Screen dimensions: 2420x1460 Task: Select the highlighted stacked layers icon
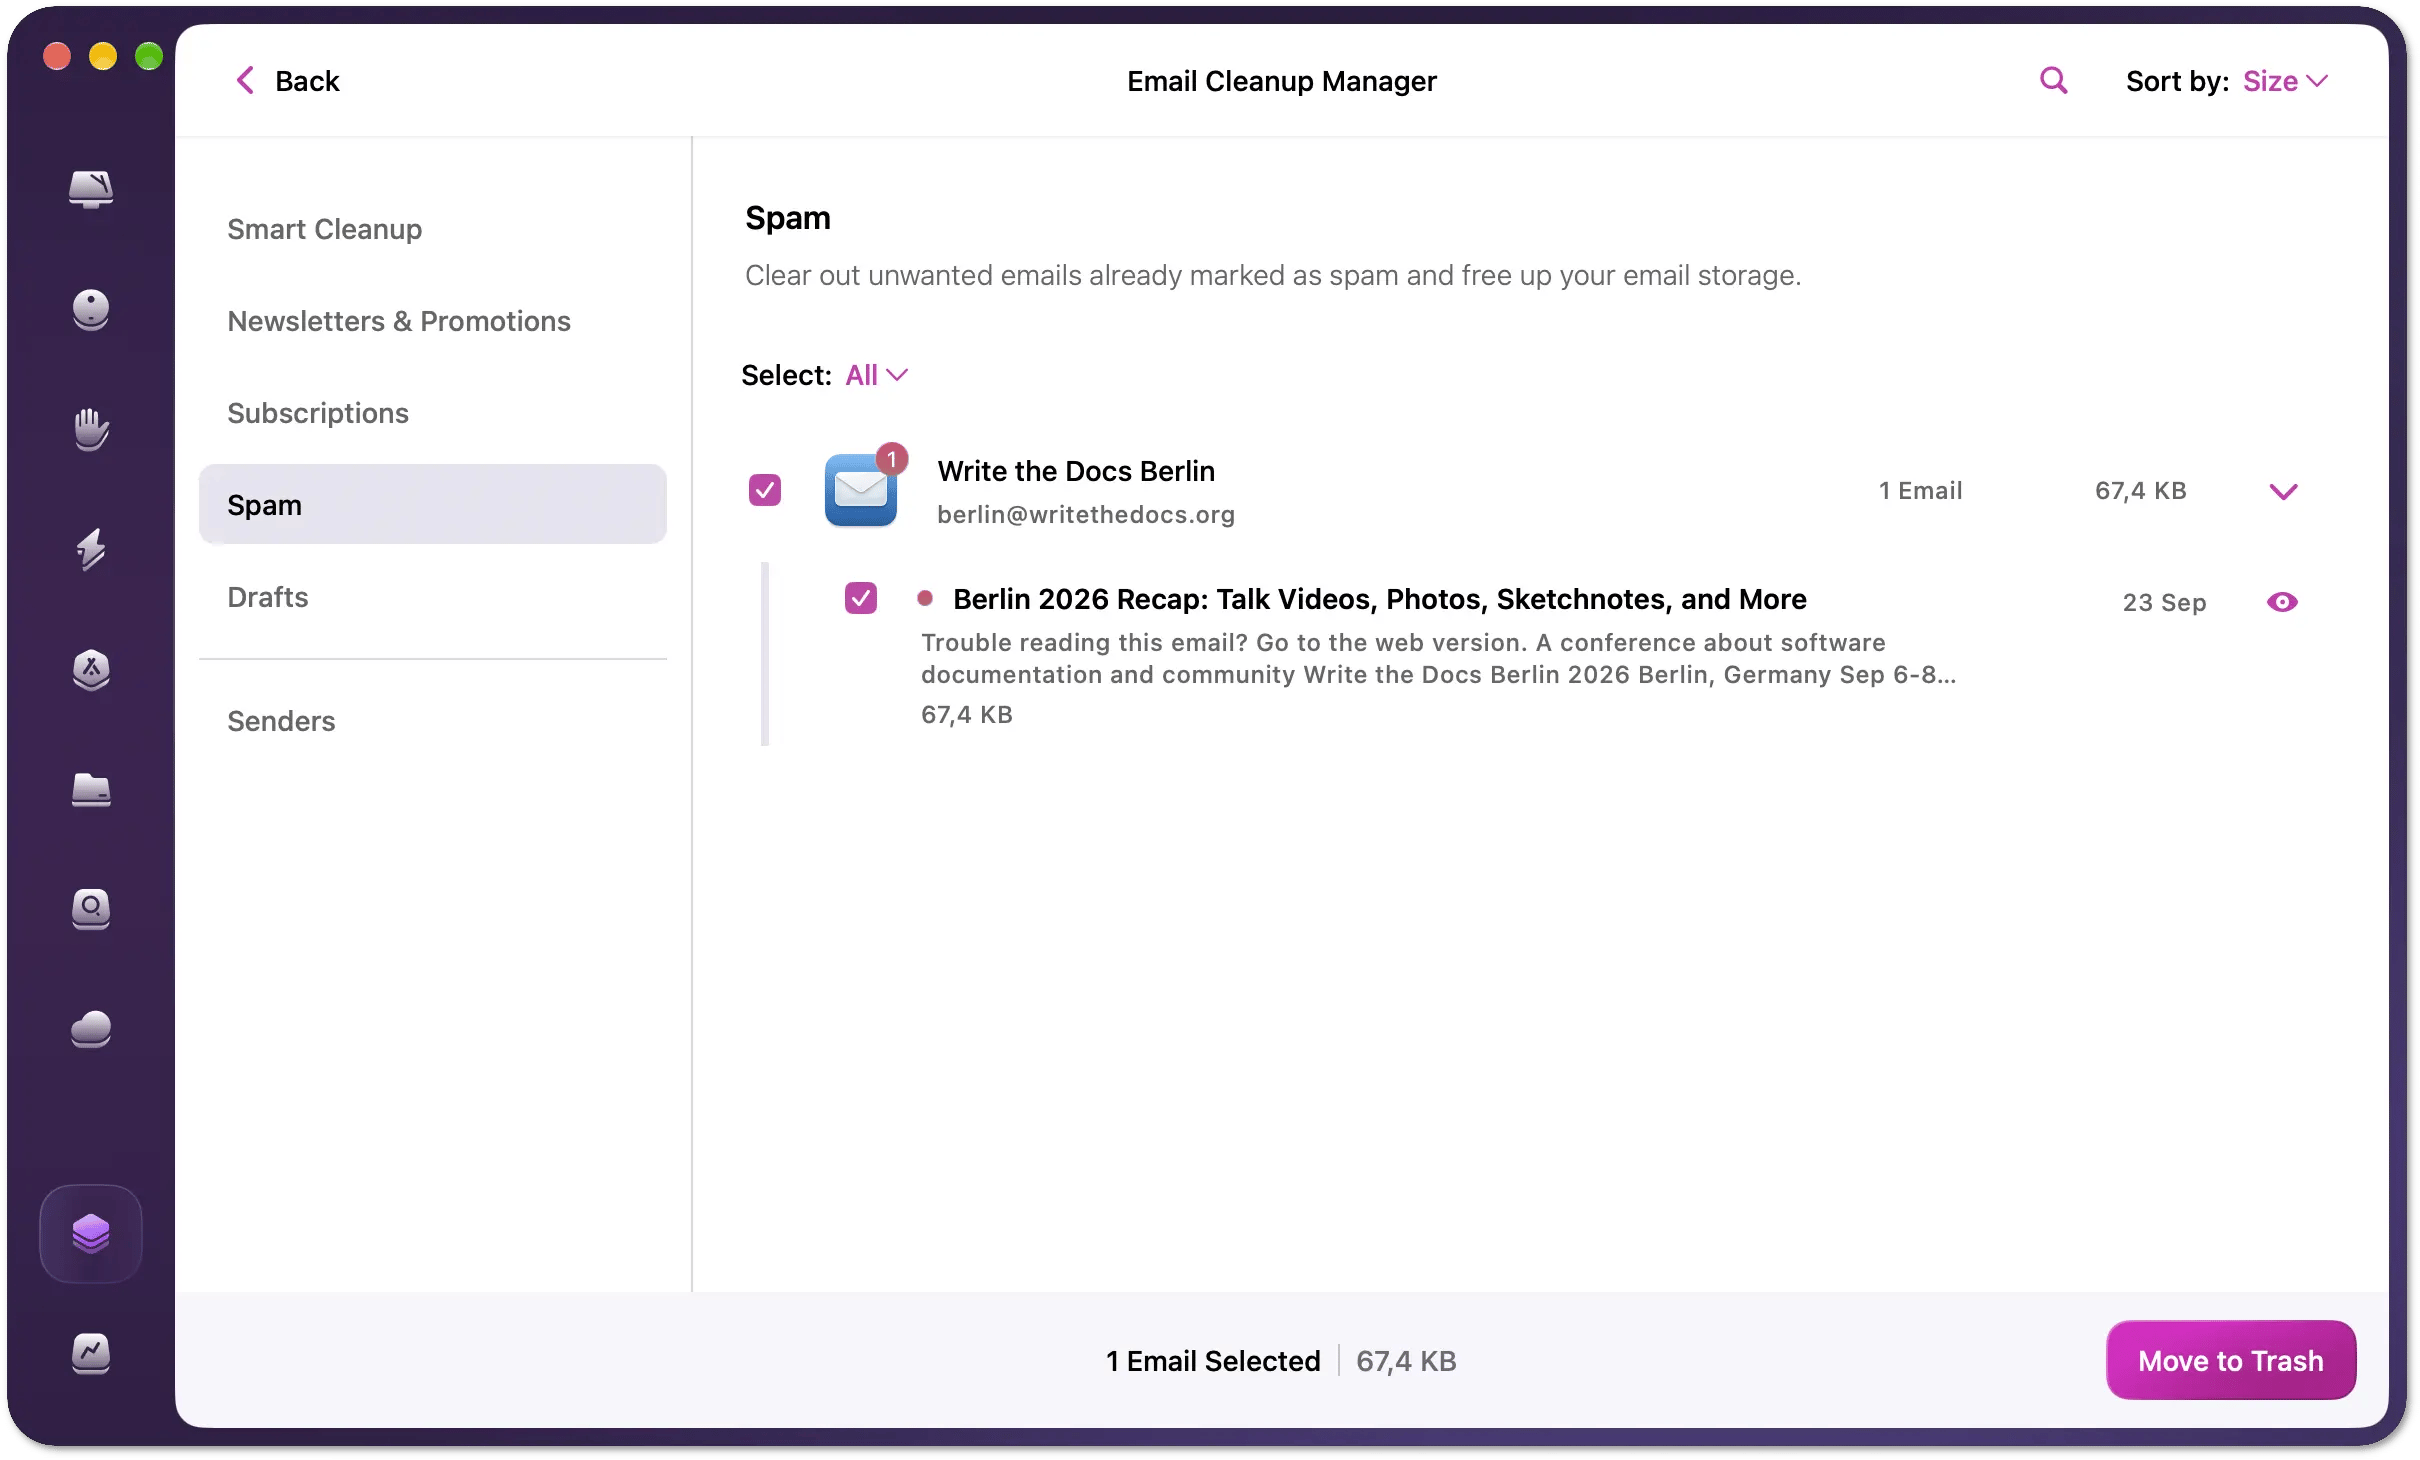pyautogui.click(x=91, y=1234)
